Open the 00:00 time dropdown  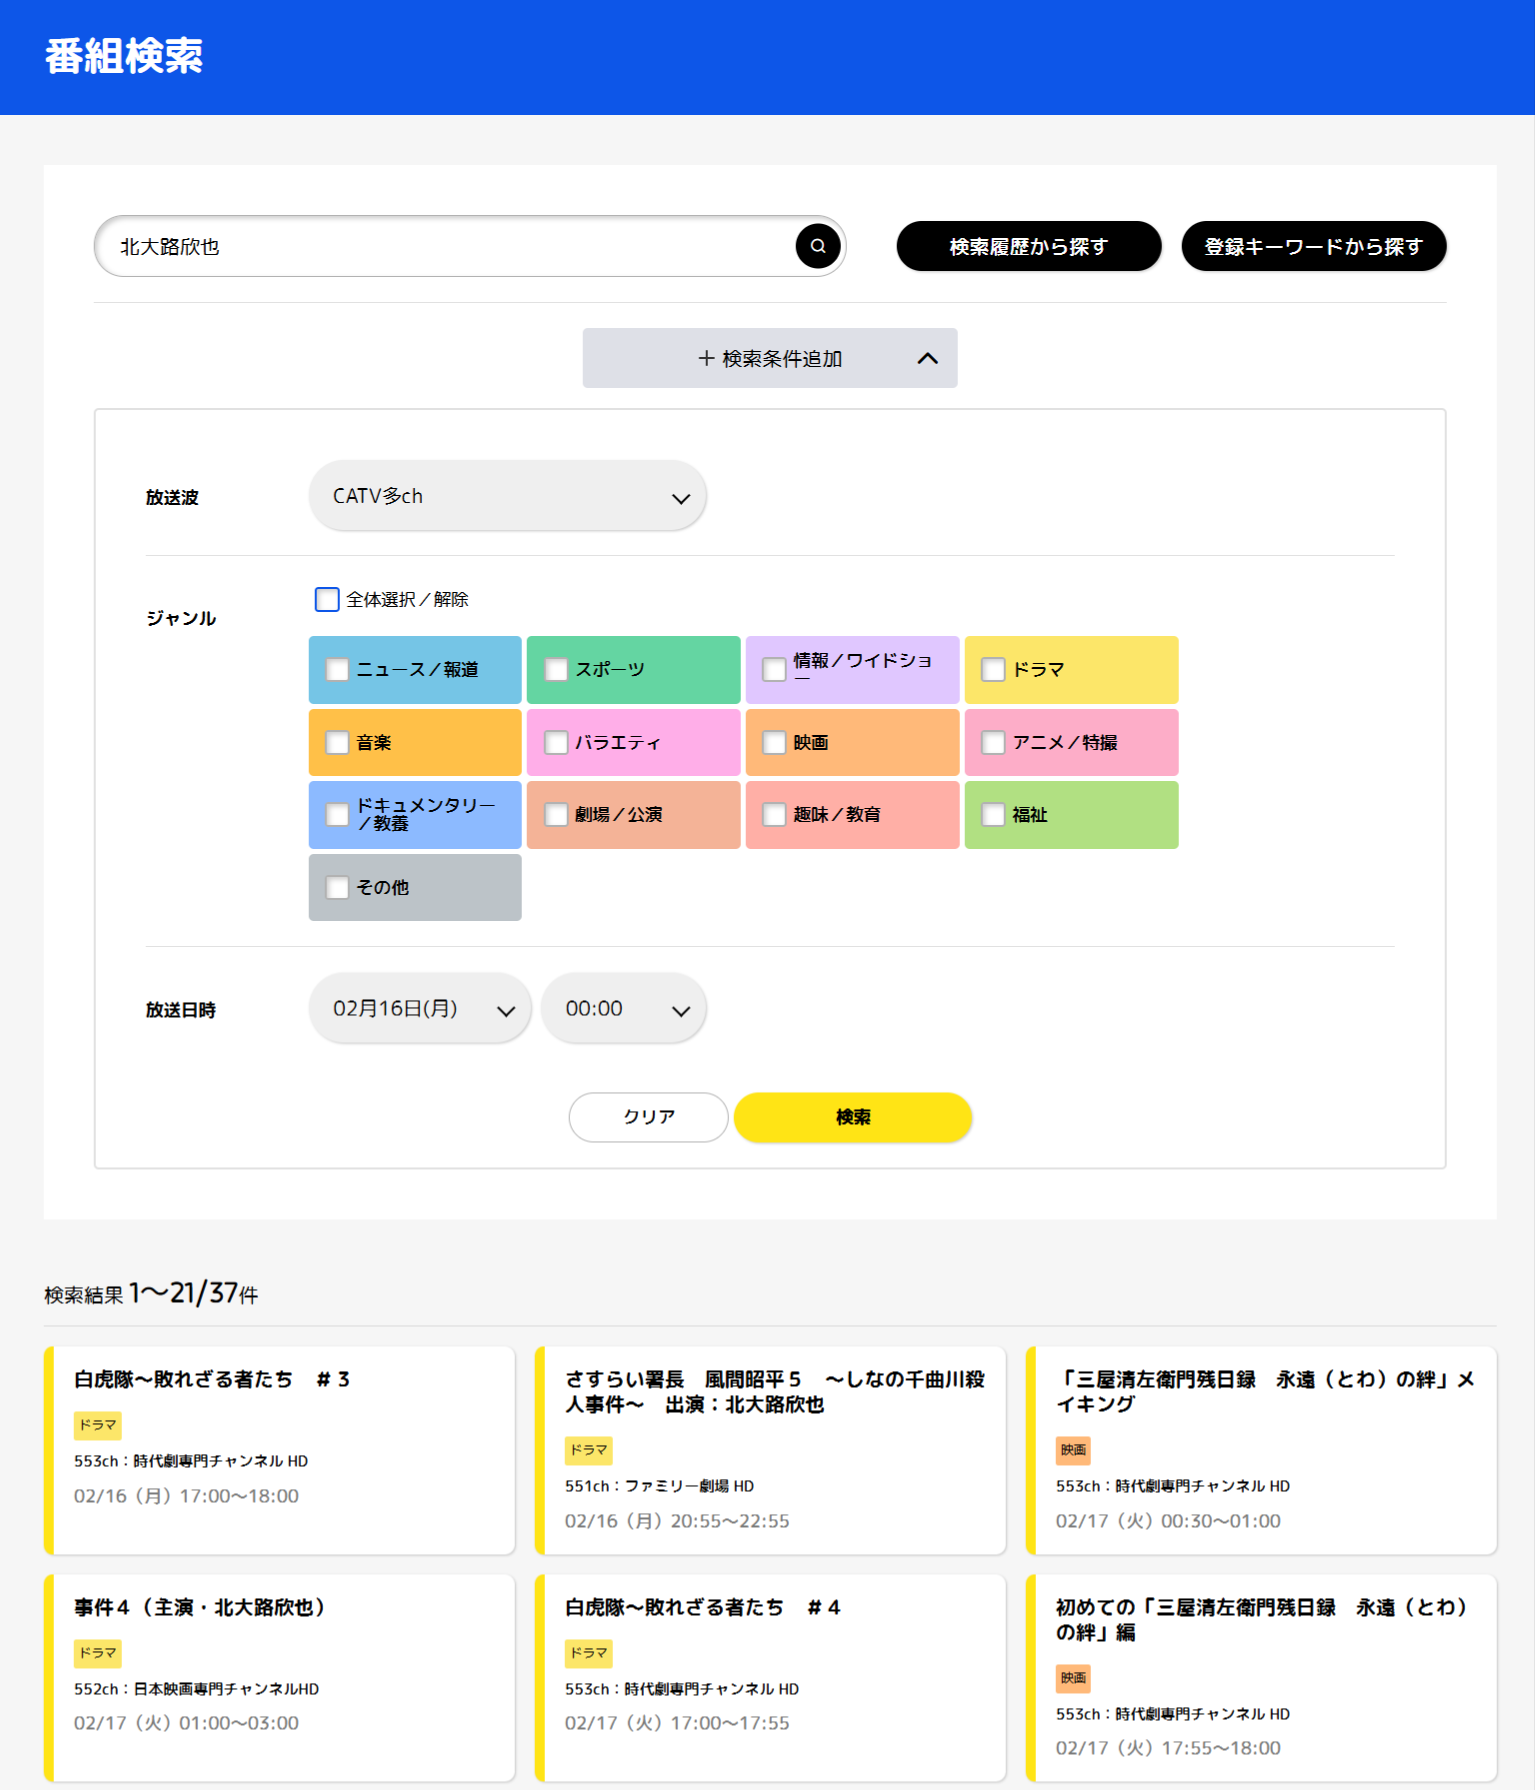[x=624, y=1009]
